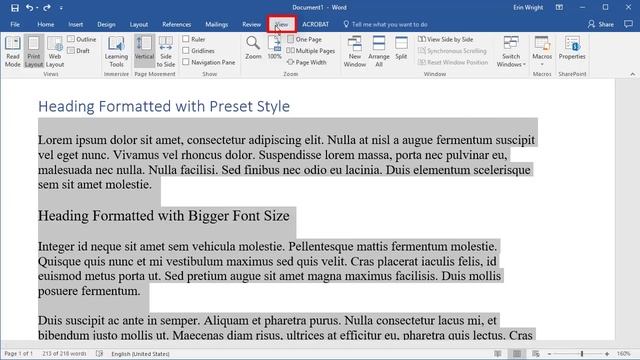Click Arrange All windows
Image resolution: width=640 pixels, height=360 pixels.
click(379, 51)
